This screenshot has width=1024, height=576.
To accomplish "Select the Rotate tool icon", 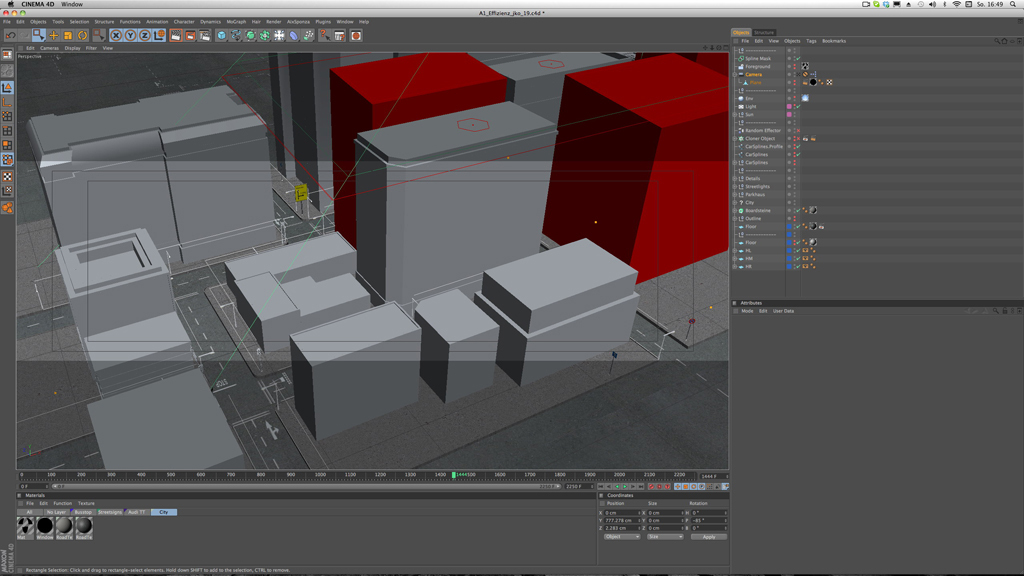I will pos(82,36).
